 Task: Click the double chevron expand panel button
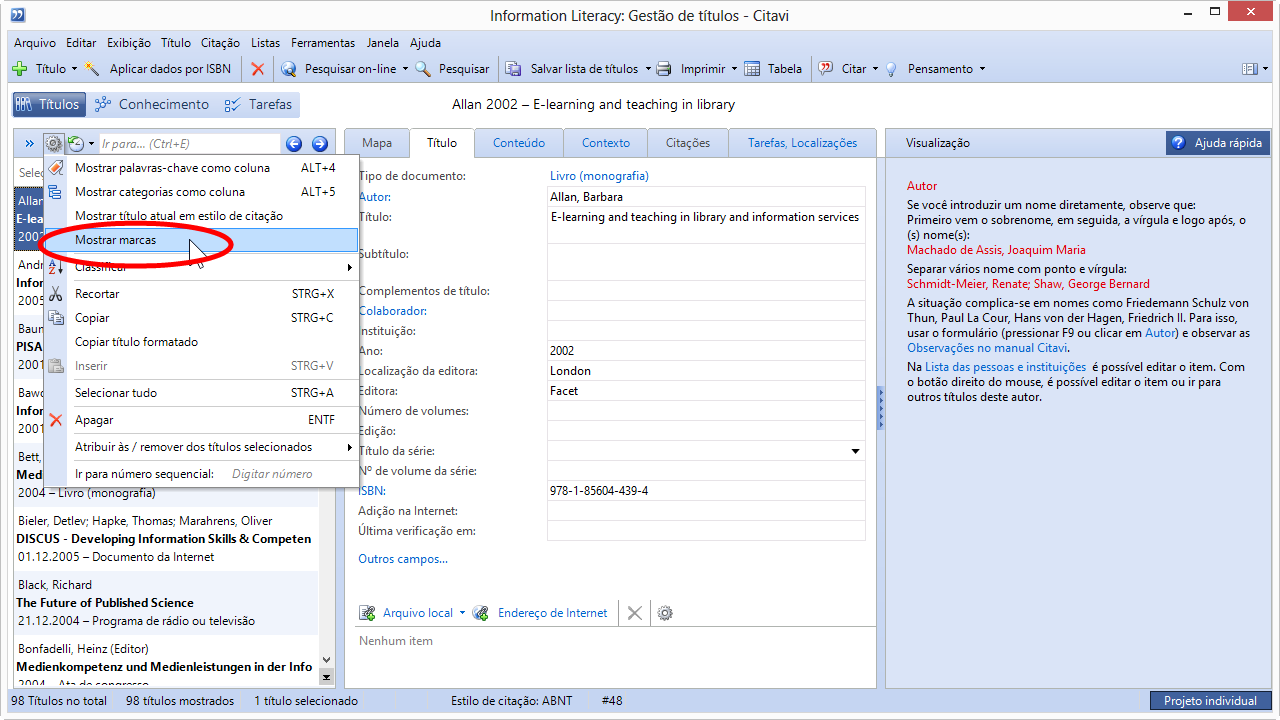(29, 144)
